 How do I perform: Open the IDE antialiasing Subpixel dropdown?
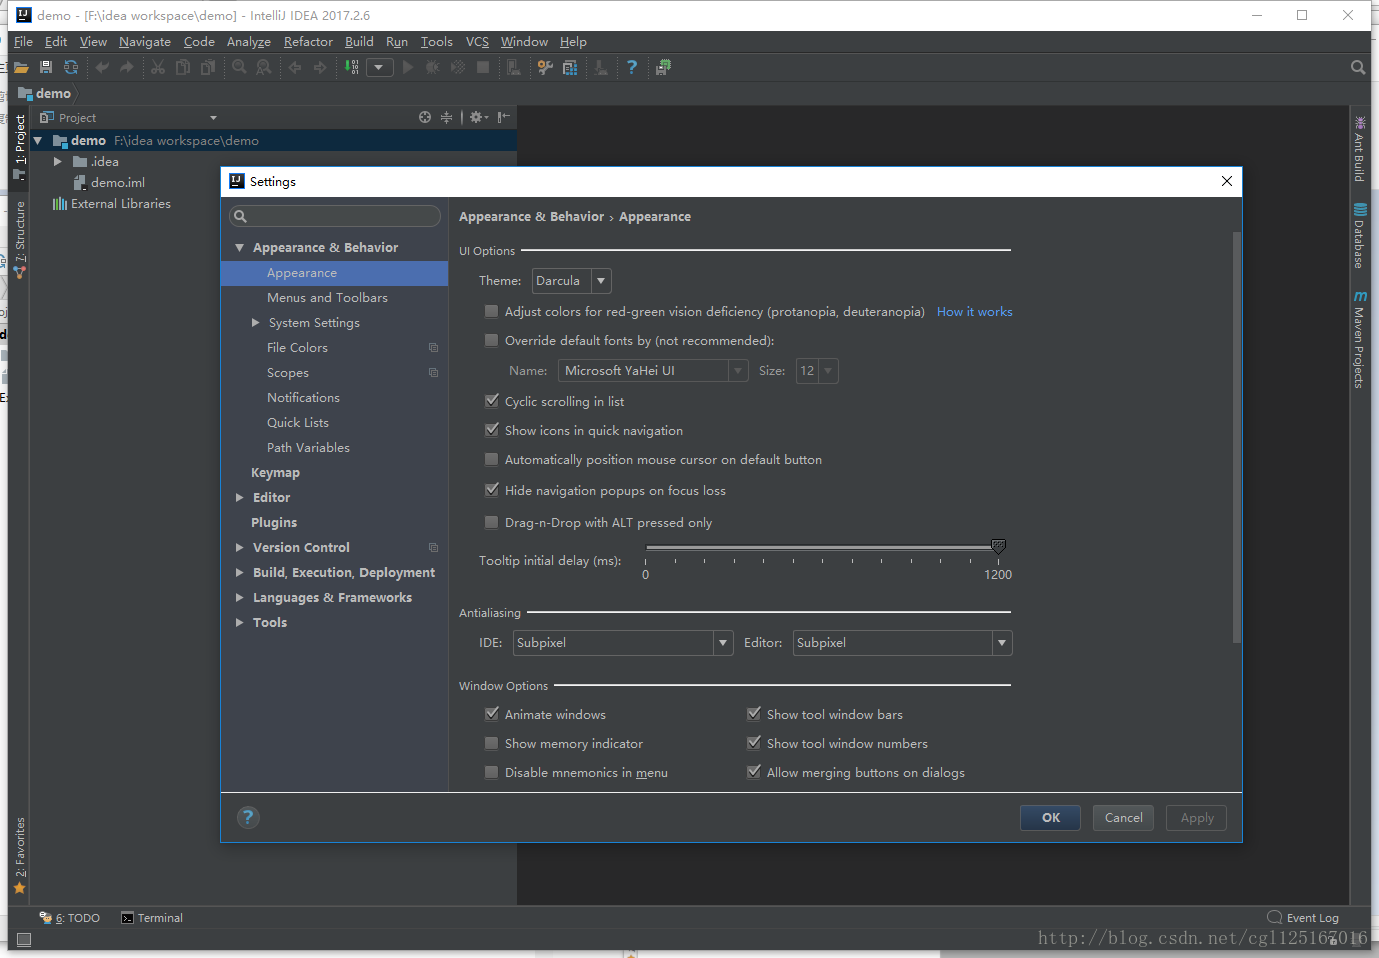[x=623, y=643]
